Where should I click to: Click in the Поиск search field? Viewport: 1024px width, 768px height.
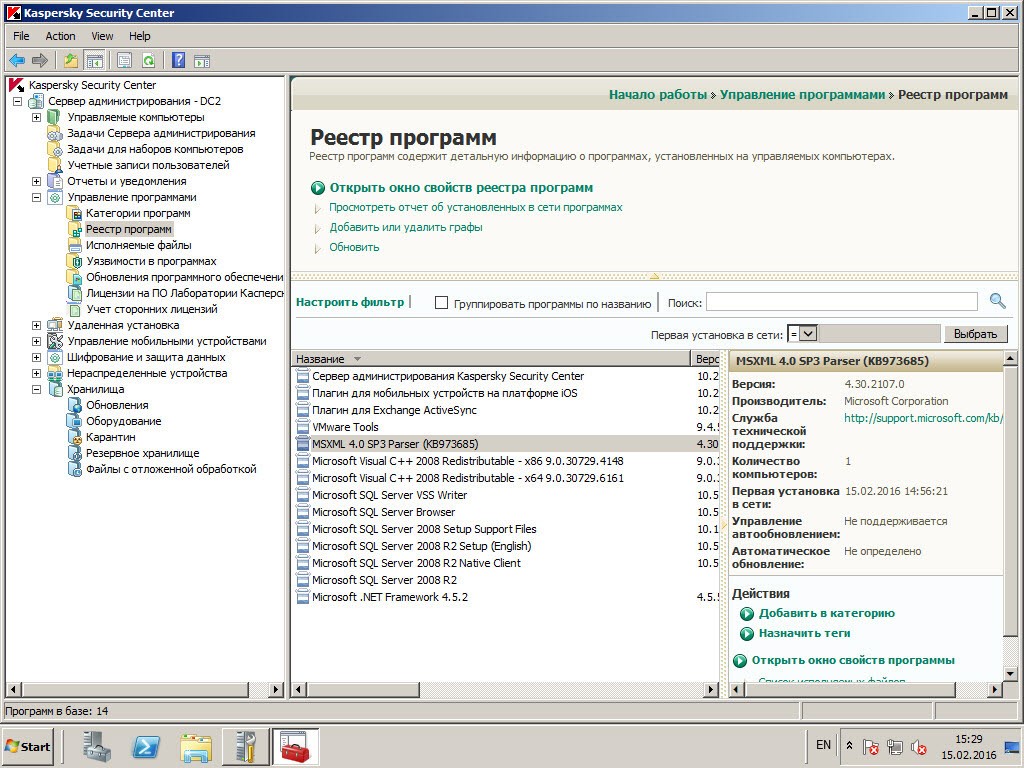(841, 302)
